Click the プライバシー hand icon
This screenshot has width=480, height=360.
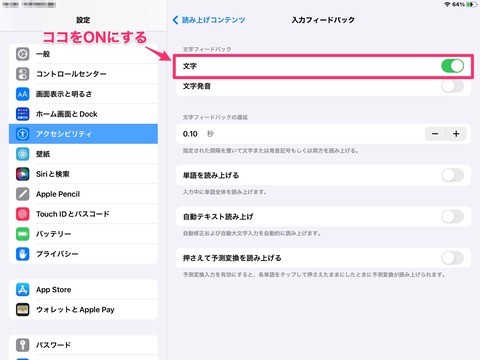pos(23,254)
